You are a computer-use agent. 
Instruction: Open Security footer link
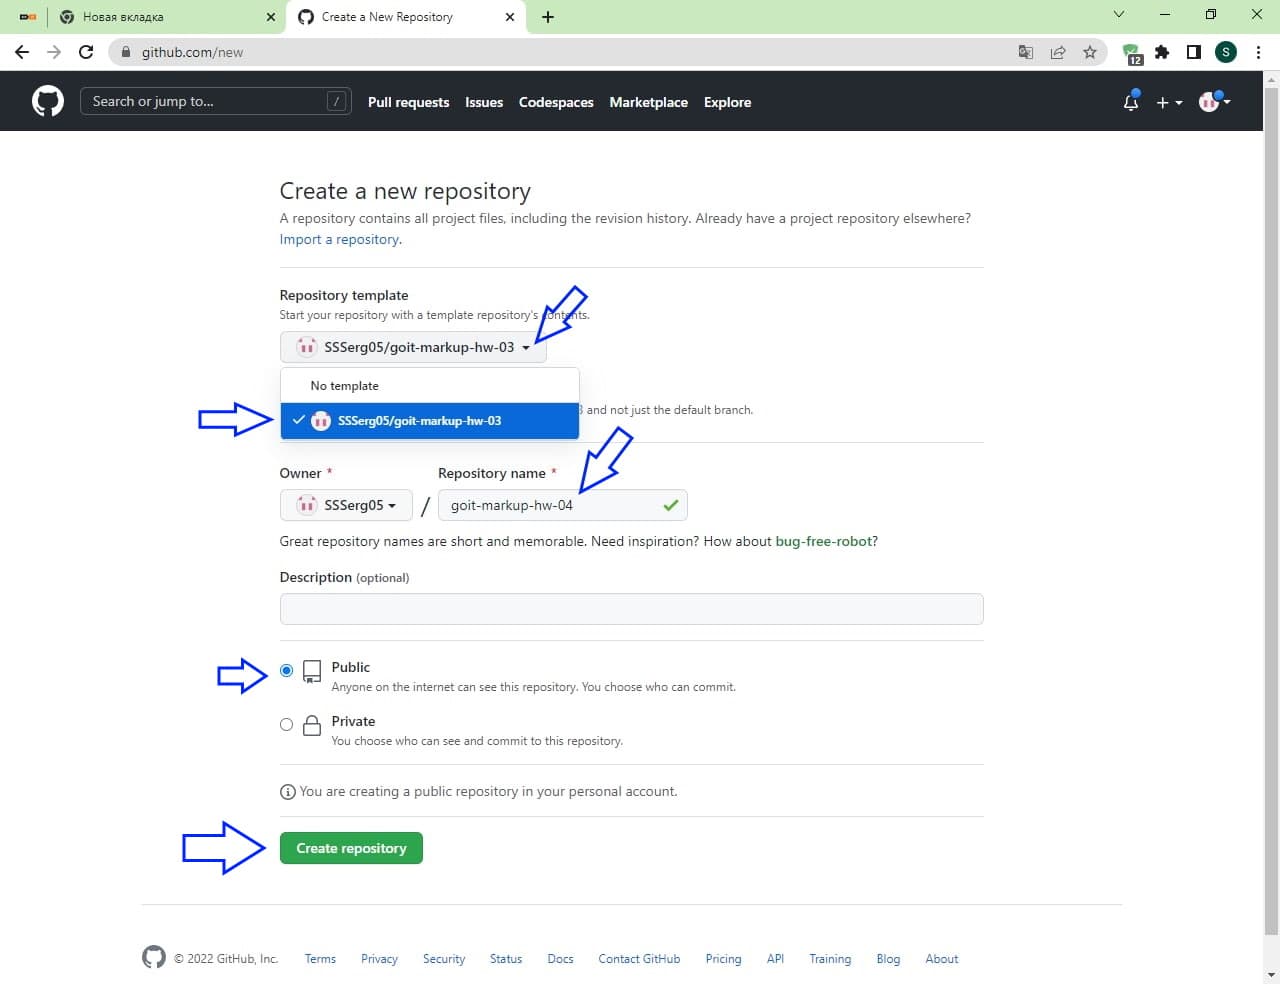[x=444, y=958]
